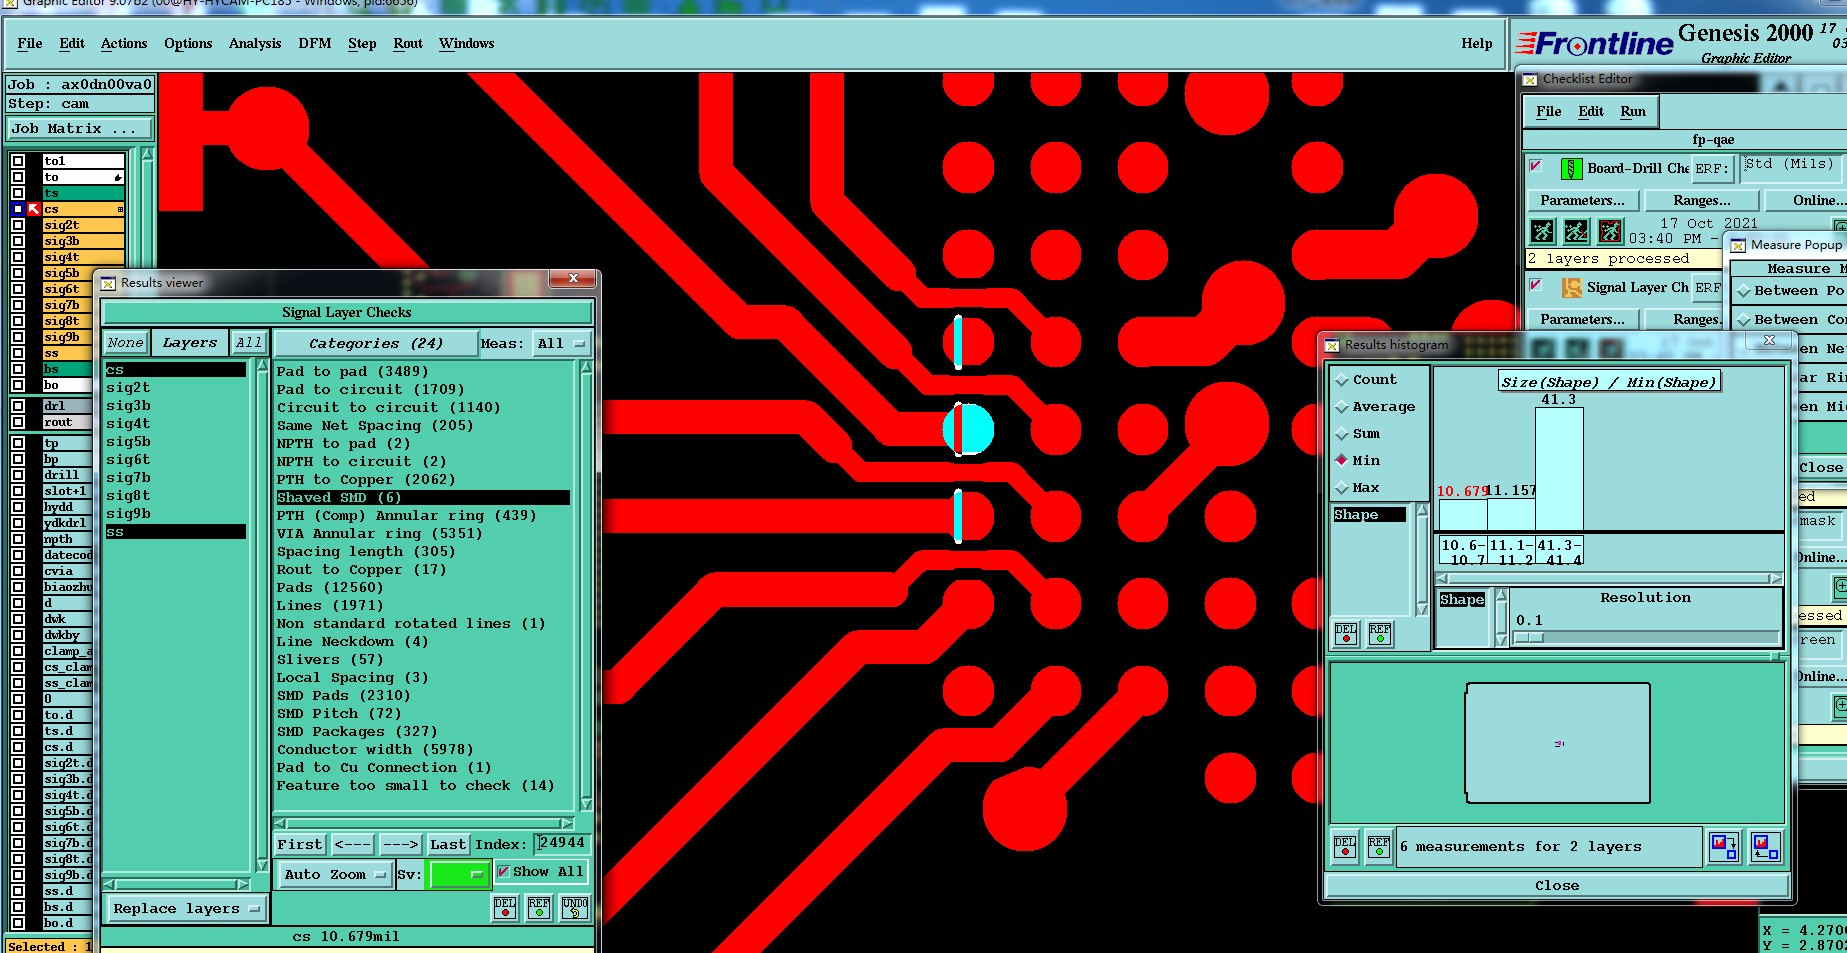Open the DFM menu
1847x953 pixels.
[315, 44]
